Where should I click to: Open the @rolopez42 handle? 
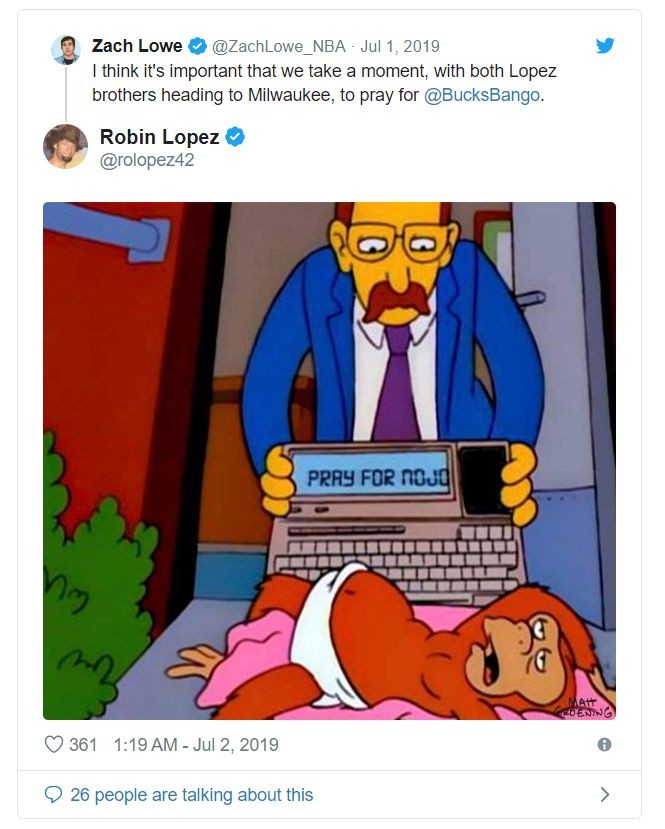[147, 160]
